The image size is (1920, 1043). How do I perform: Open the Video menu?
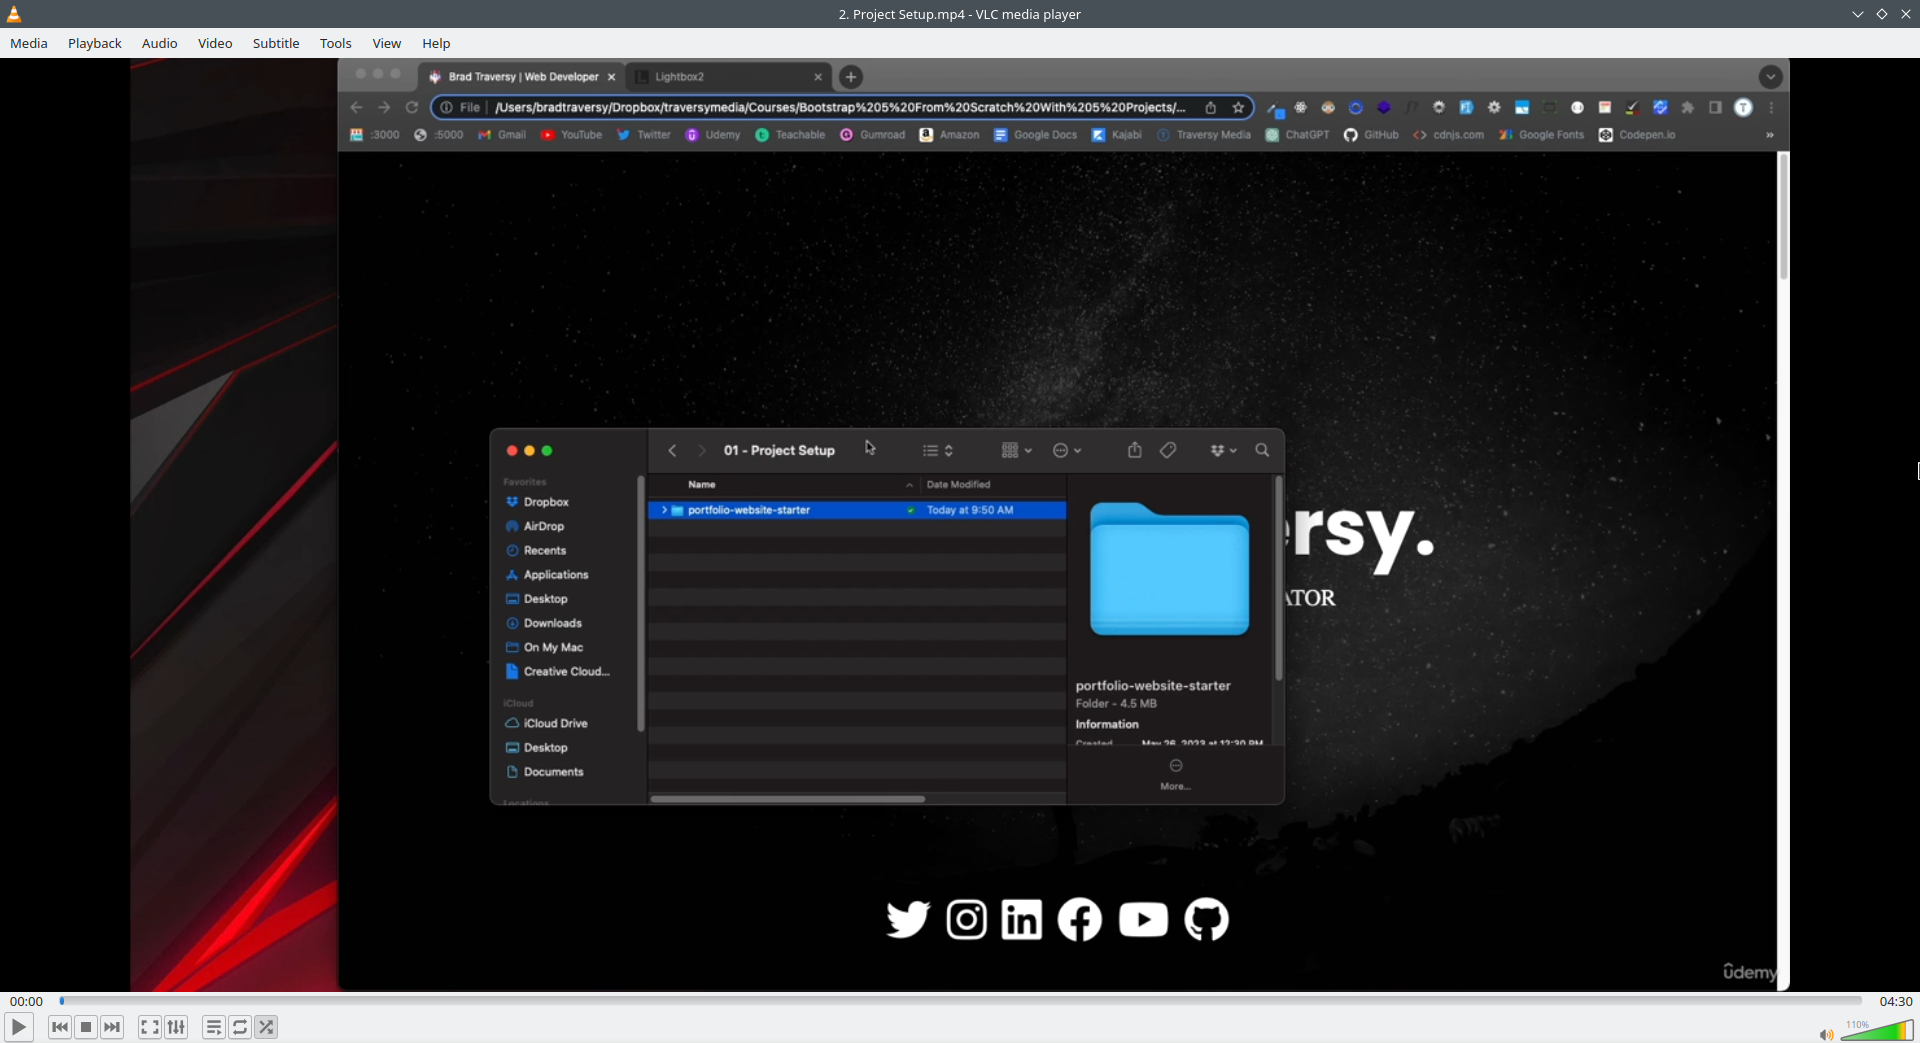click(x=215, y=43)
